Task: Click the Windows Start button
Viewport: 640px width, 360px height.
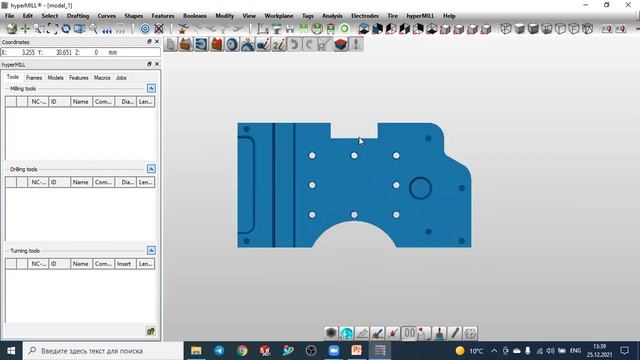Action: [11, 351]
